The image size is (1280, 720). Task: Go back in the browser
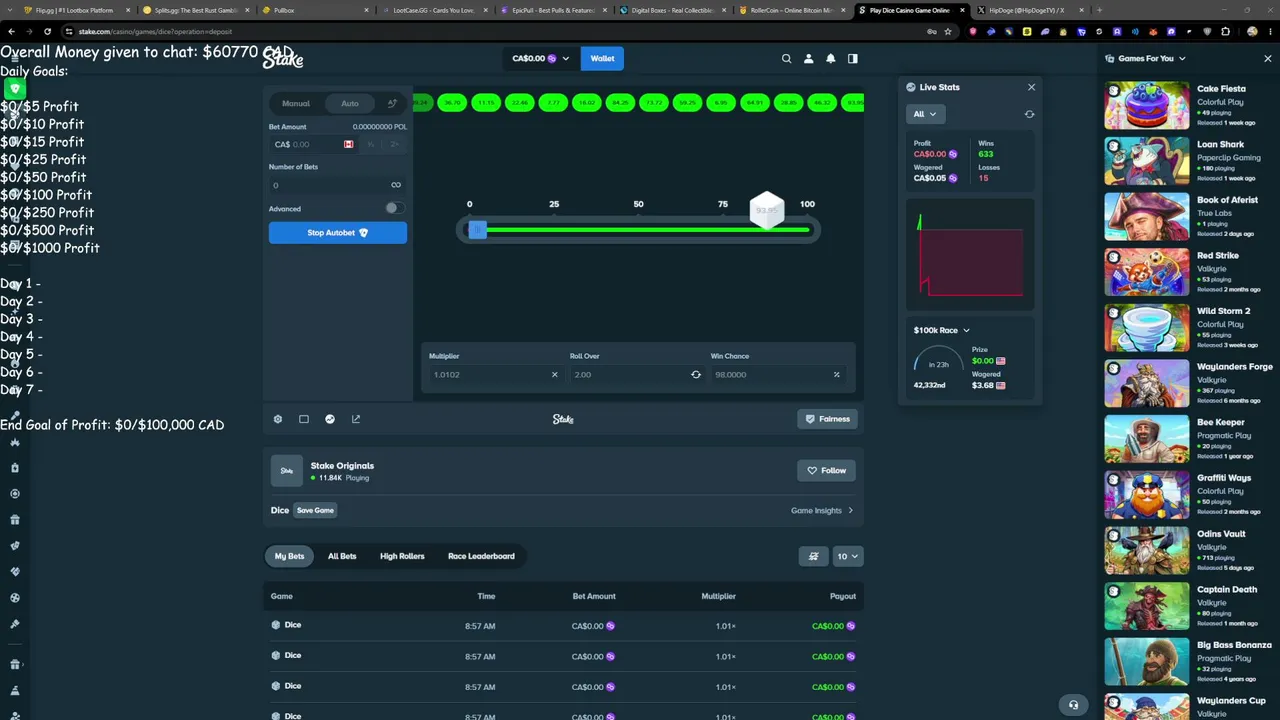tap(11, 31)
